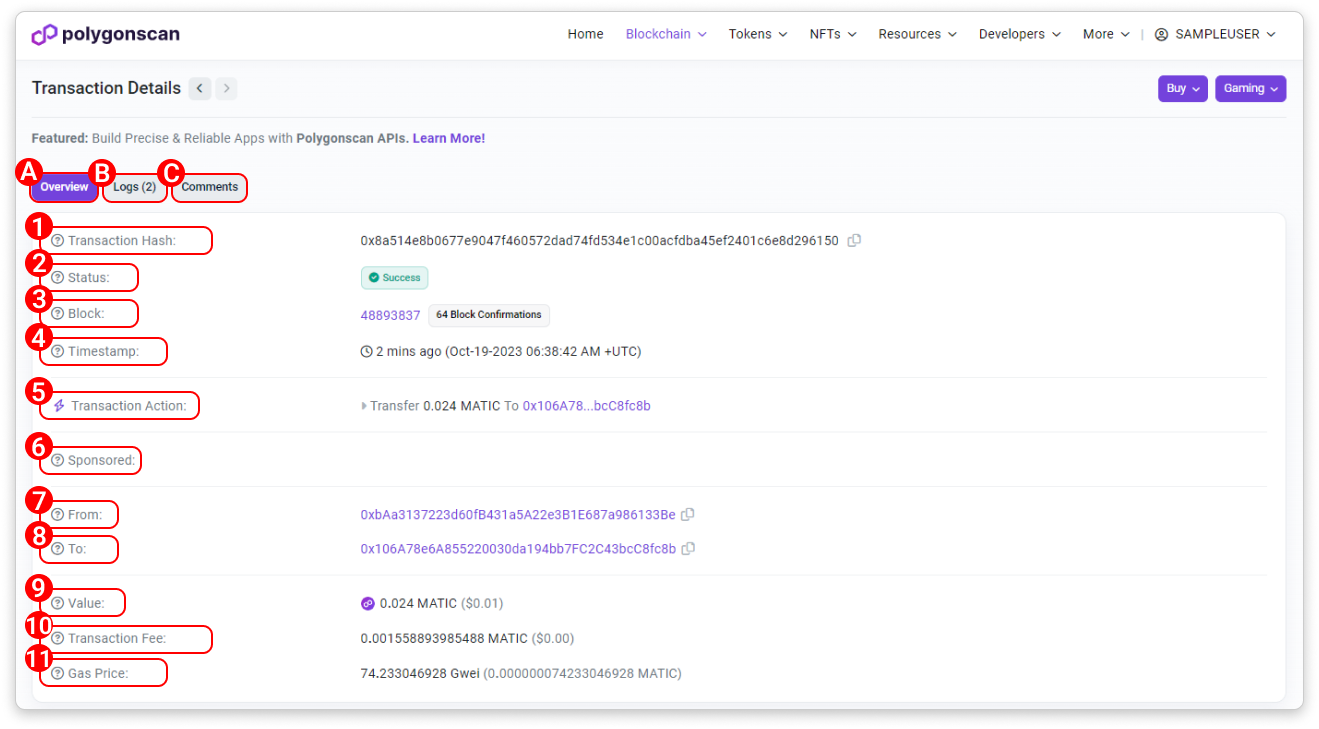Viewport: 1319px width, 729px height.
Task: Click help icon beside To label
Action: (x=57, y=549)
